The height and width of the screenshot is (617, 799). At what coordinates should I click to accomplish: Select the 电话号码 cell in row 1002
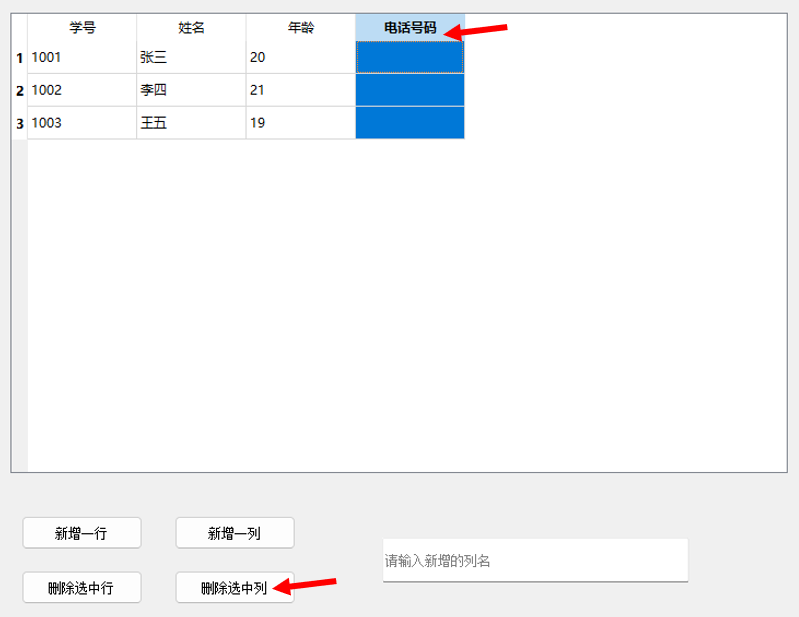pyautogui.click(x=410, y=90)
